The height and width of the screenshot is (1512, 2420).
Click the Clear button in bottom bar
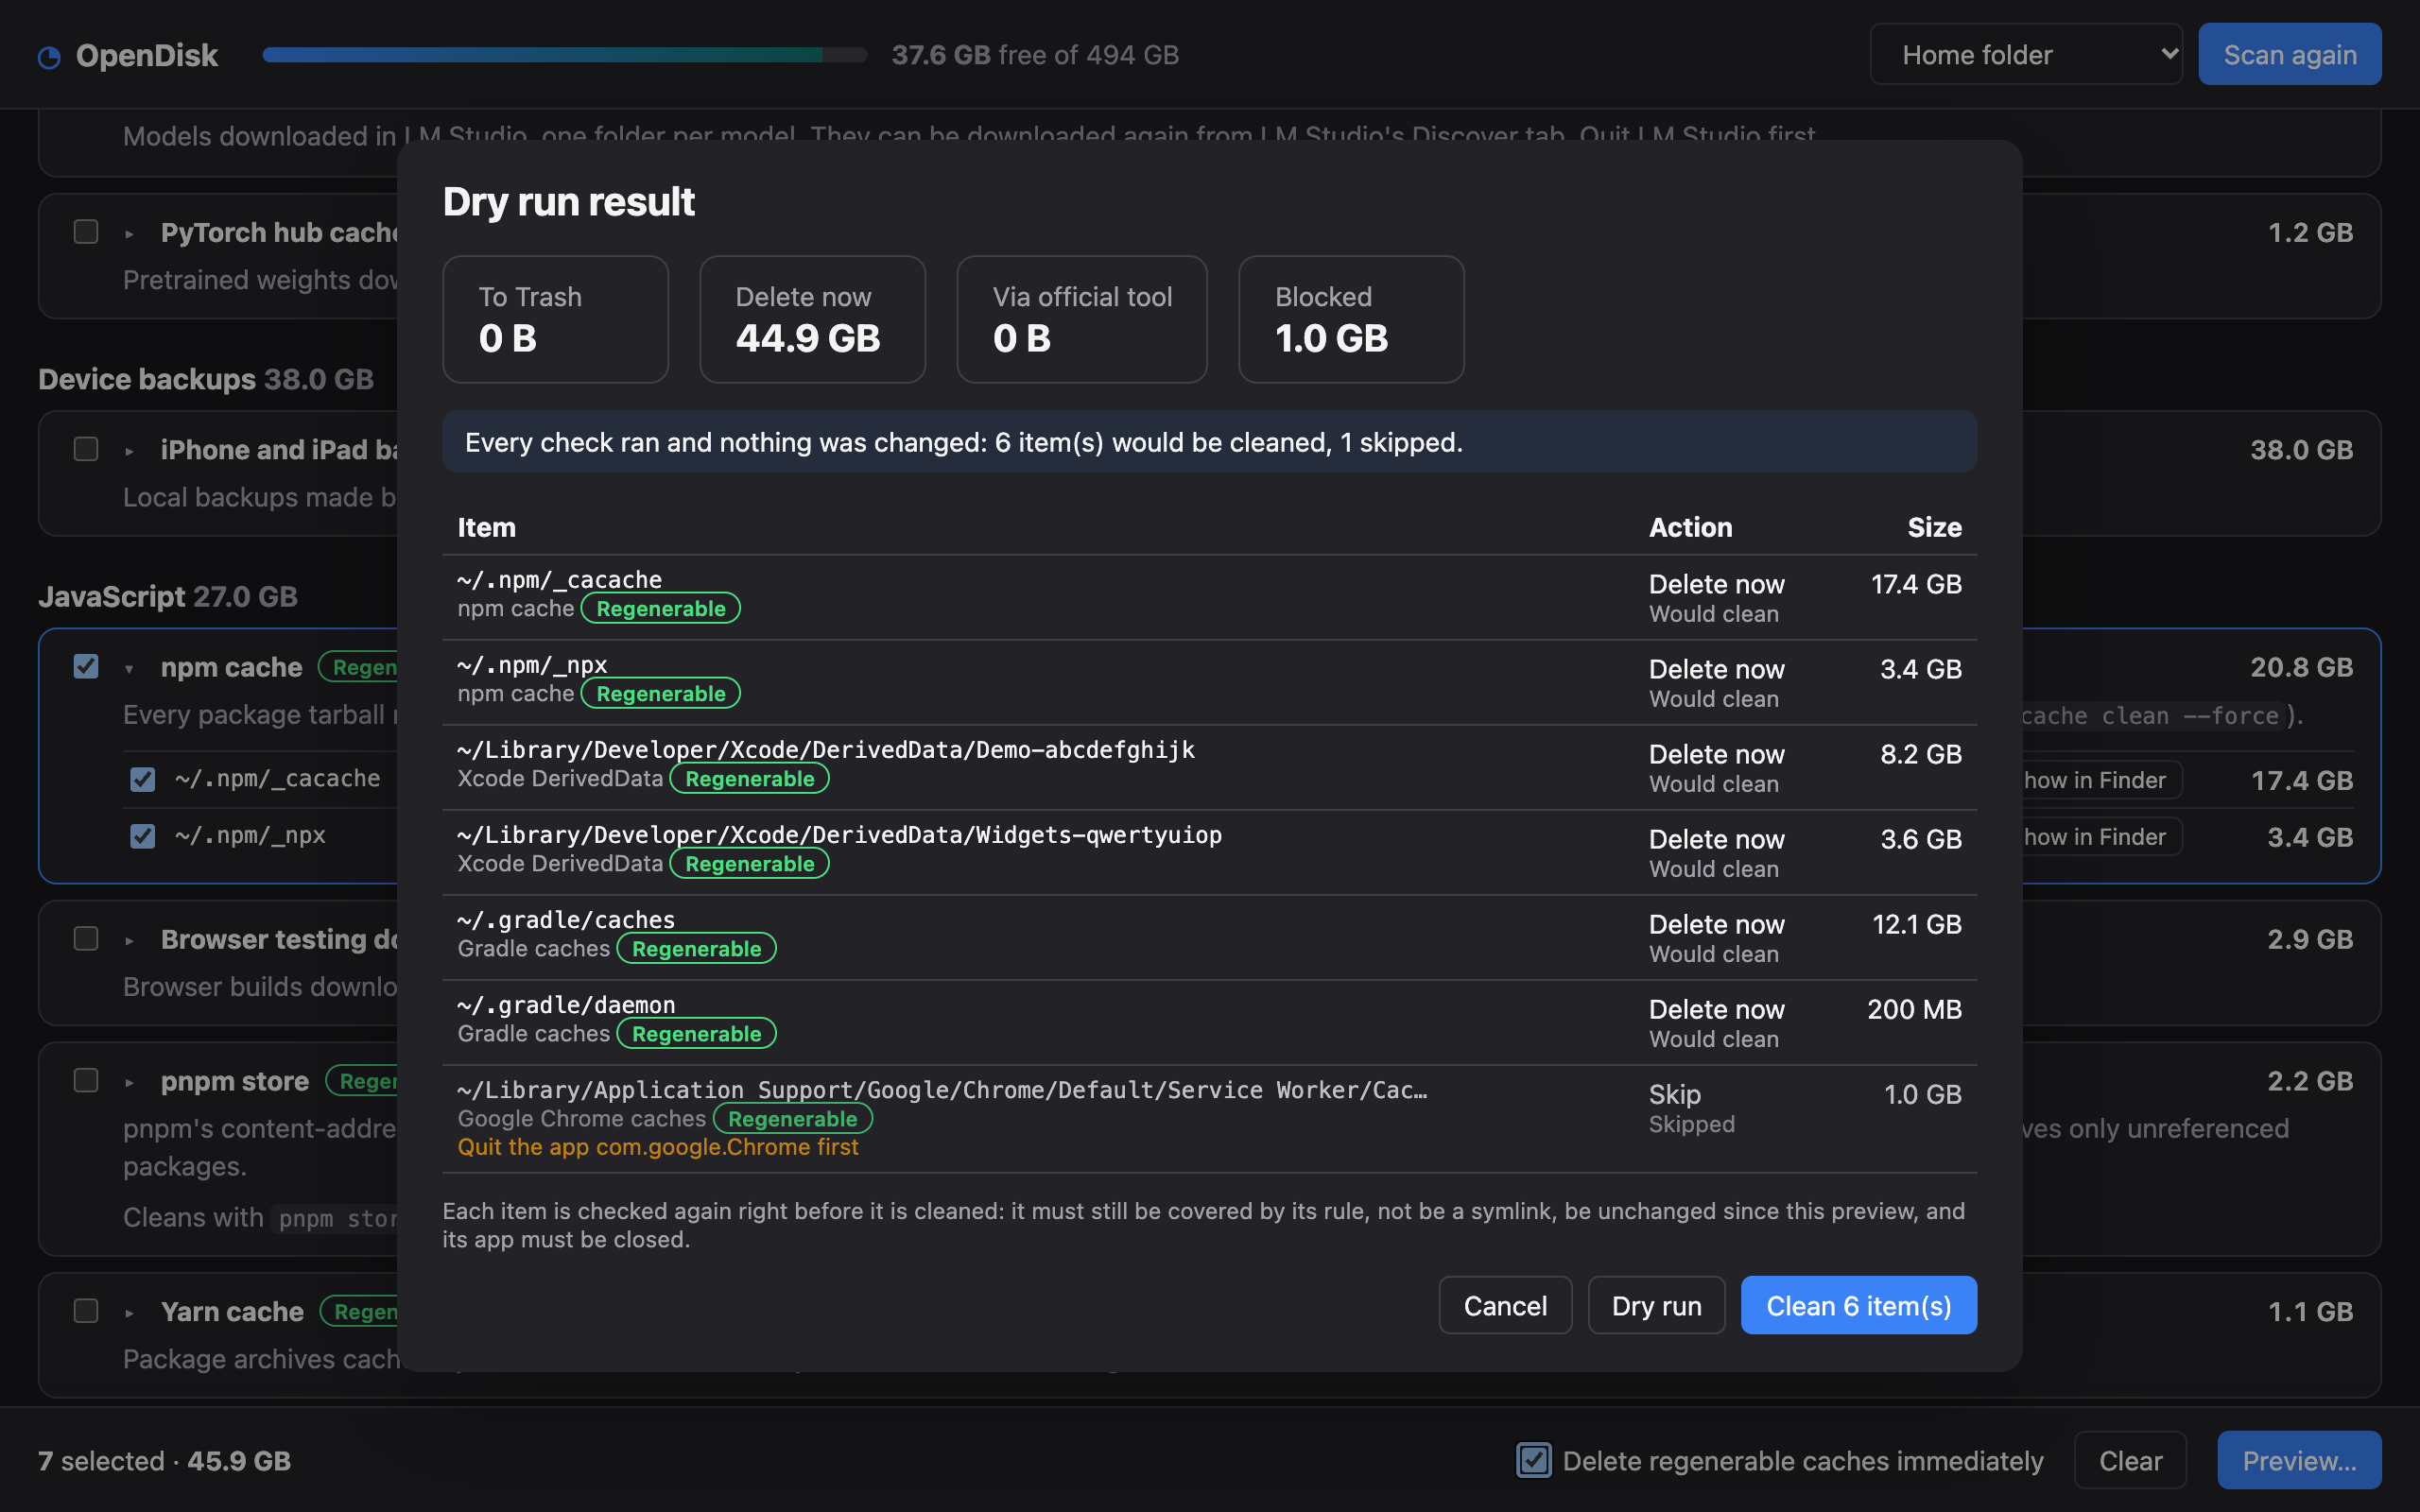pyautogui.click(x=2130, y=1460)
